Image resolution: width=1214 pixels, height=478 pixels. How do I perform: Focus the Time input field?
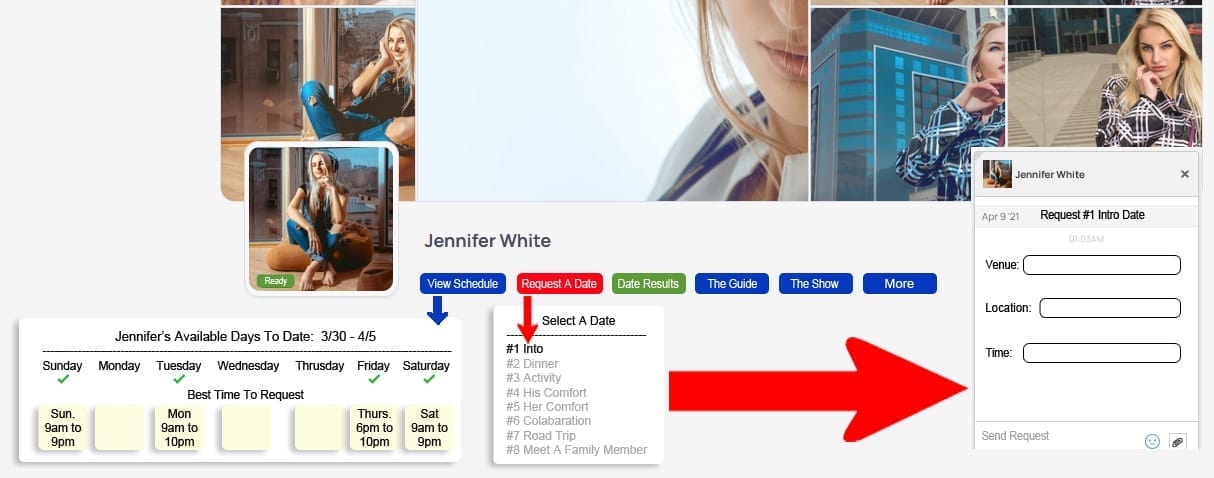[1102, 353]
